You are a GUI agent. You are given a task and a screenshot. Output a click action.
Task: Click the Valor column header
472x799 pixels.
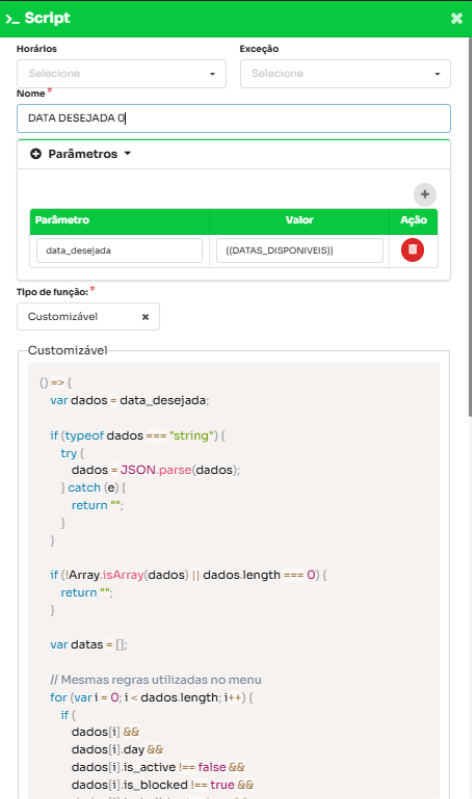pyautogui.click(x=299, y=220)
